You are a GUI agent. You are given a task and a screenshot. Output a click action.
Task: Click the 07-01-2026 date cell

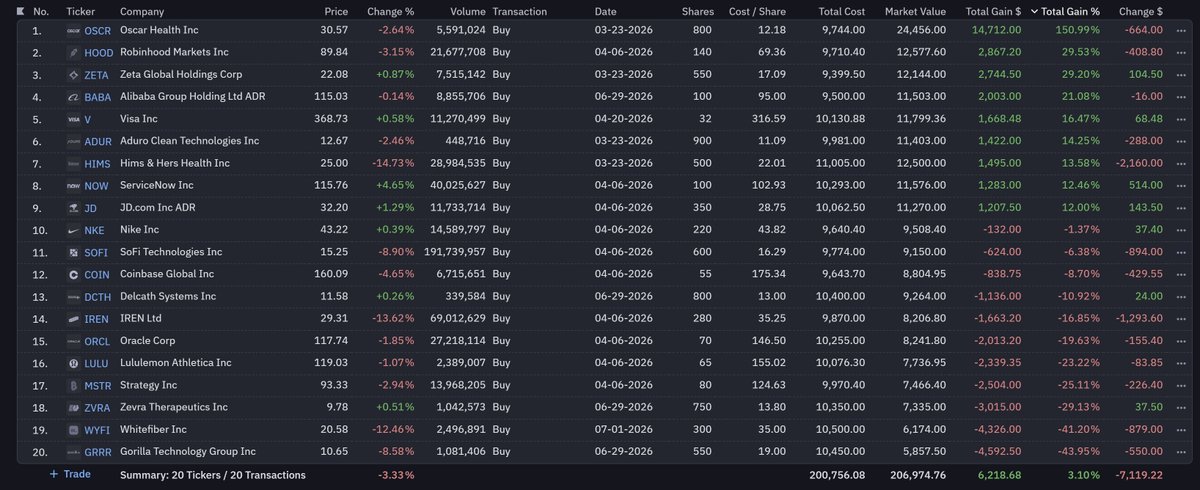(x=625, y=430)
